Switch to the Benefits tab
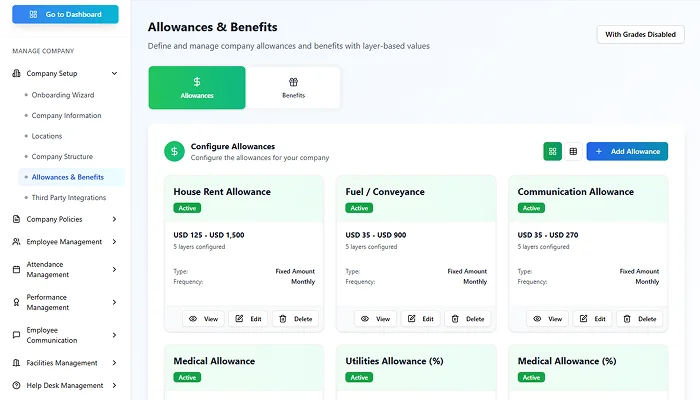700x400 pixels. pyautogui.click(x=293, y=88)
